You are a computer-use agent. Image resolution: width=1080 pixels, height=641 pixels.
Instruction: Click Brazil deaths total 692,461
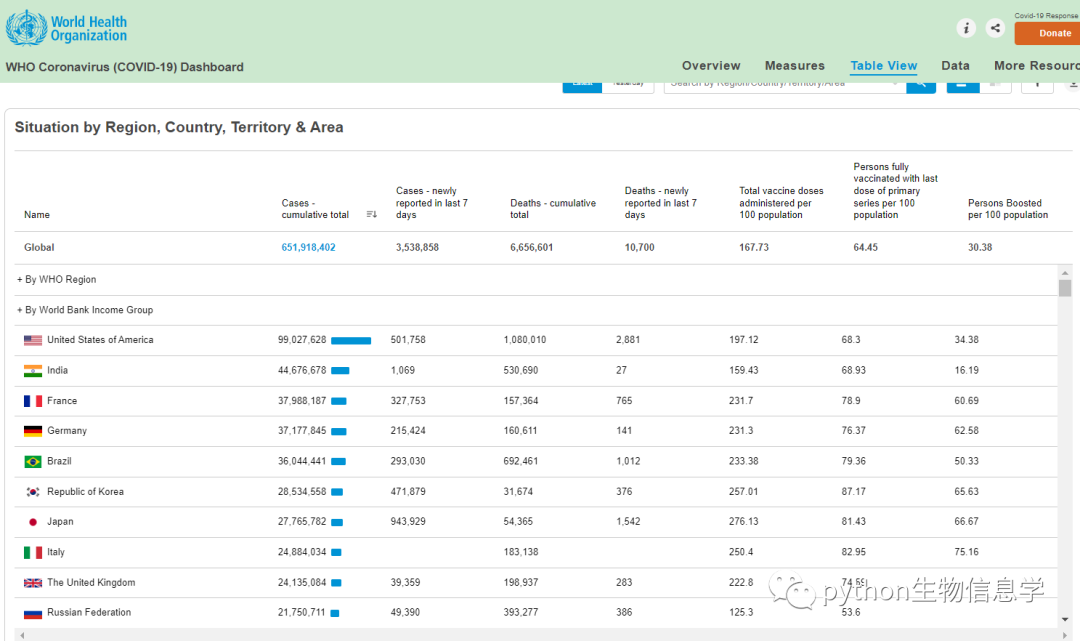[x=521, y=461]
